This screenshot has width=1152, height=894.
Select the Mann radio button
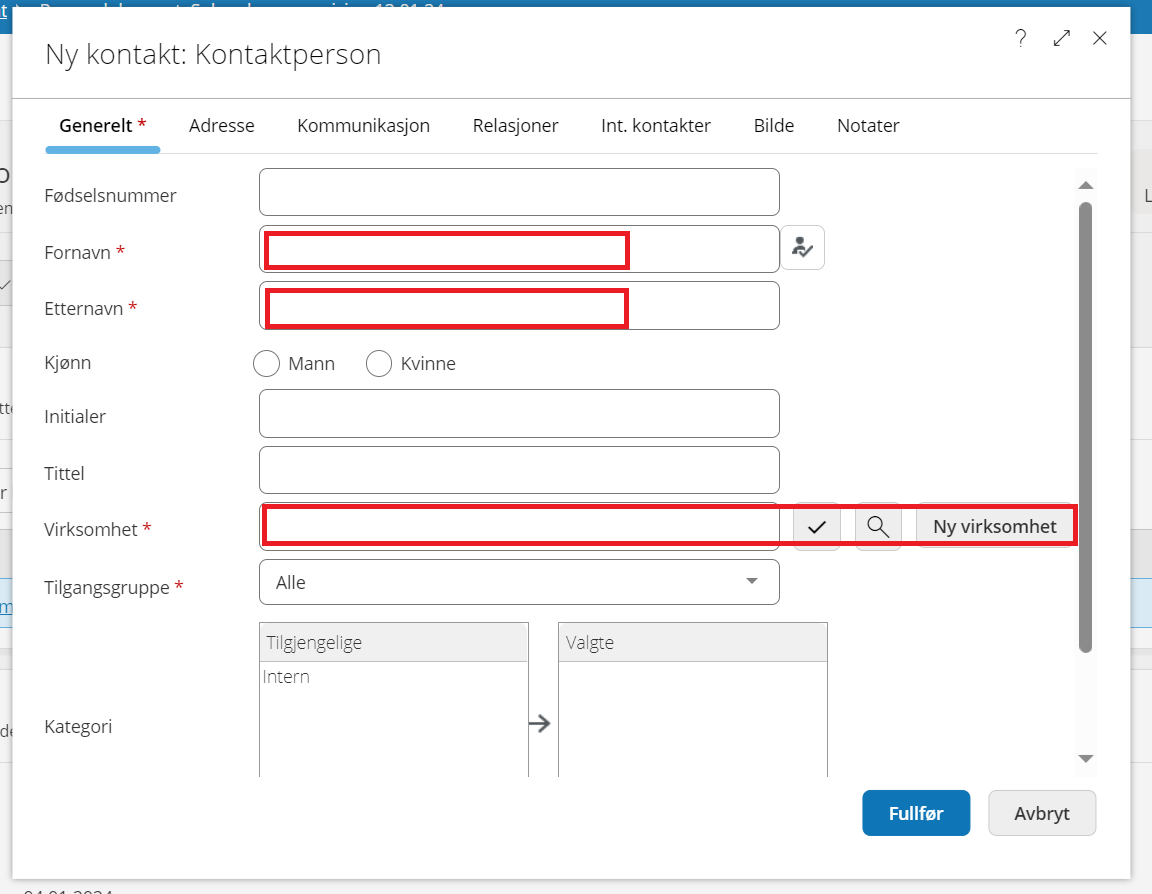(266, 364)
